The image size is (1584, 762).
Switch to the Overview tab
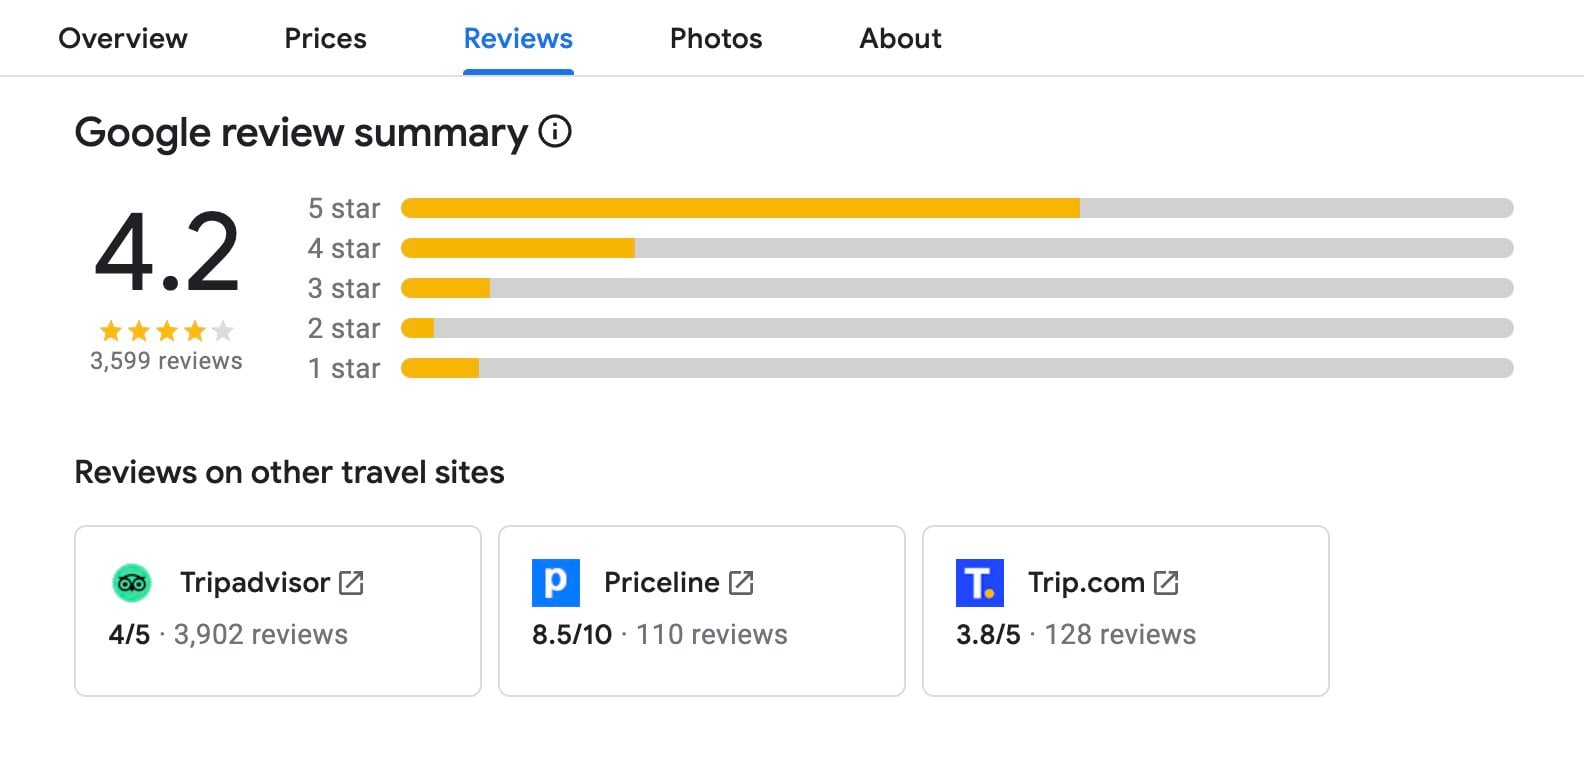point(123,38)
